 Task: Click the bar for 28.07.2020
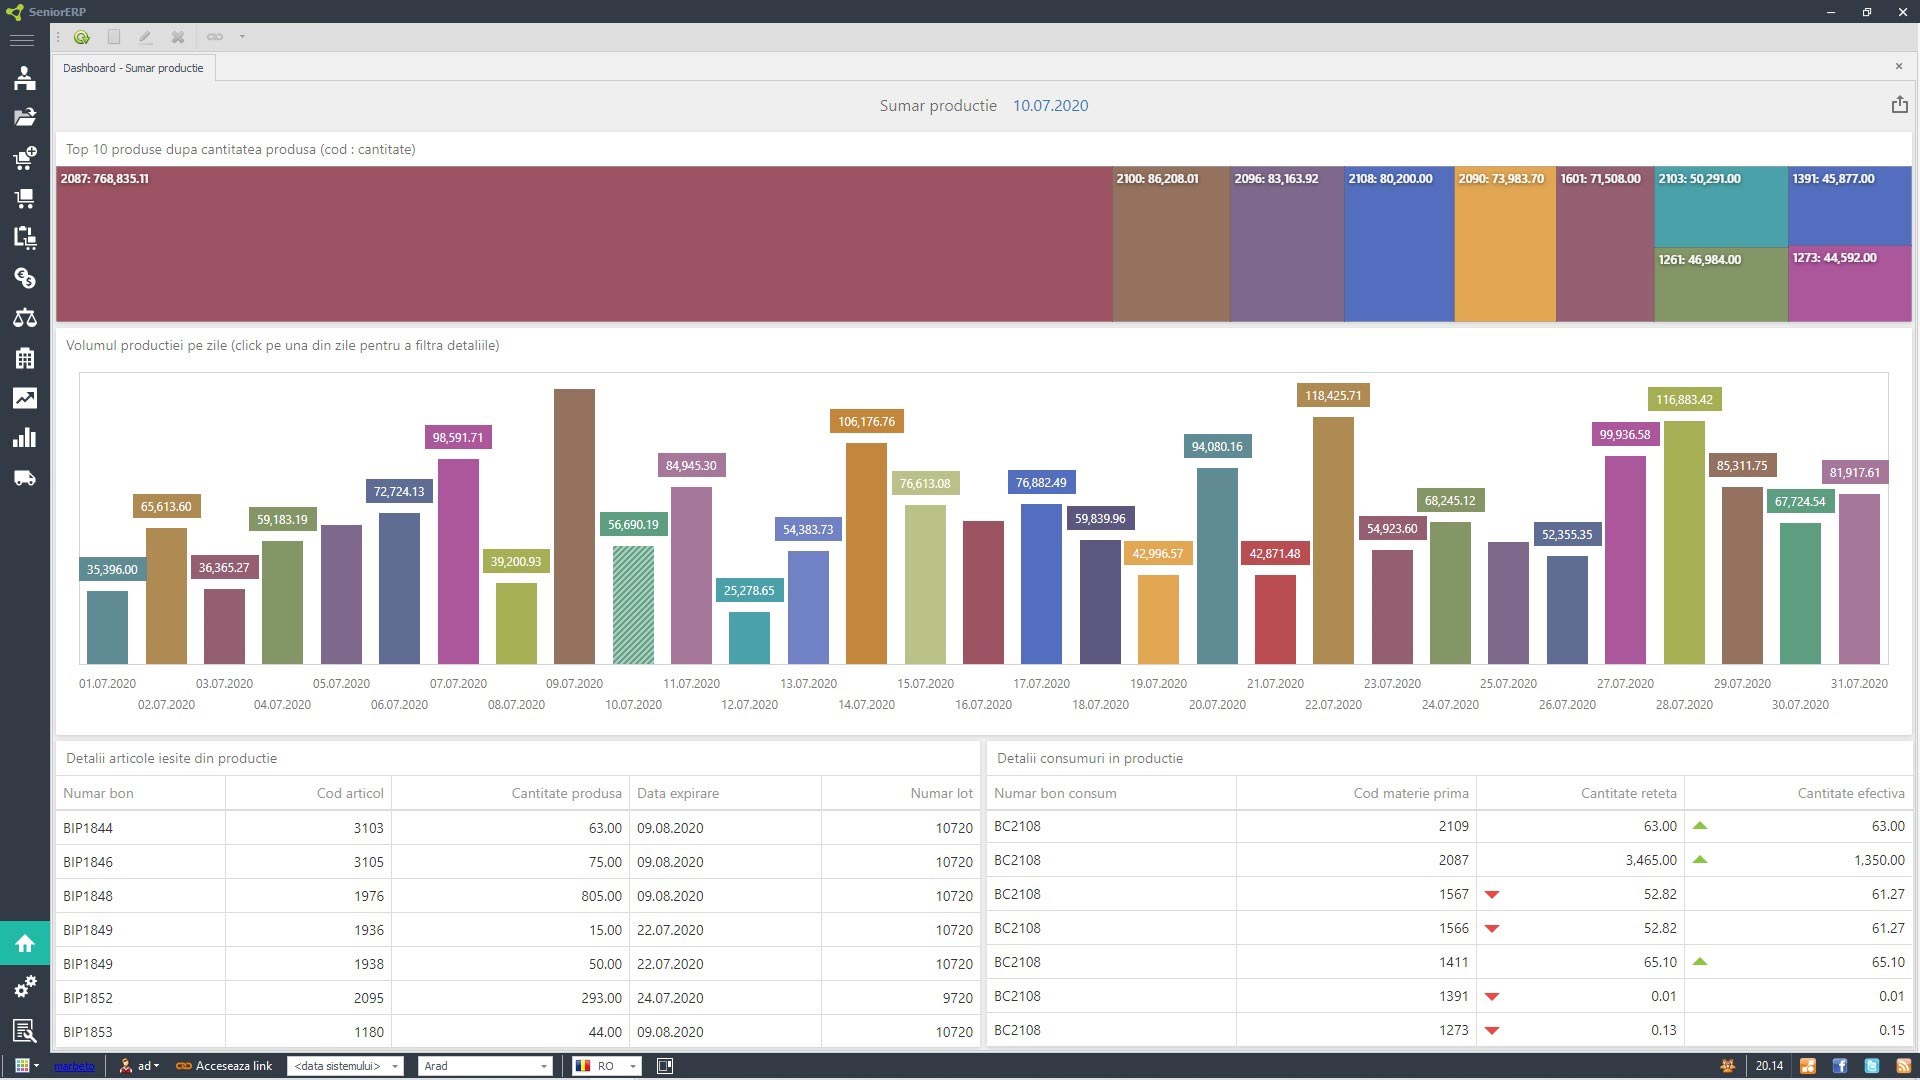(1684, 542)
